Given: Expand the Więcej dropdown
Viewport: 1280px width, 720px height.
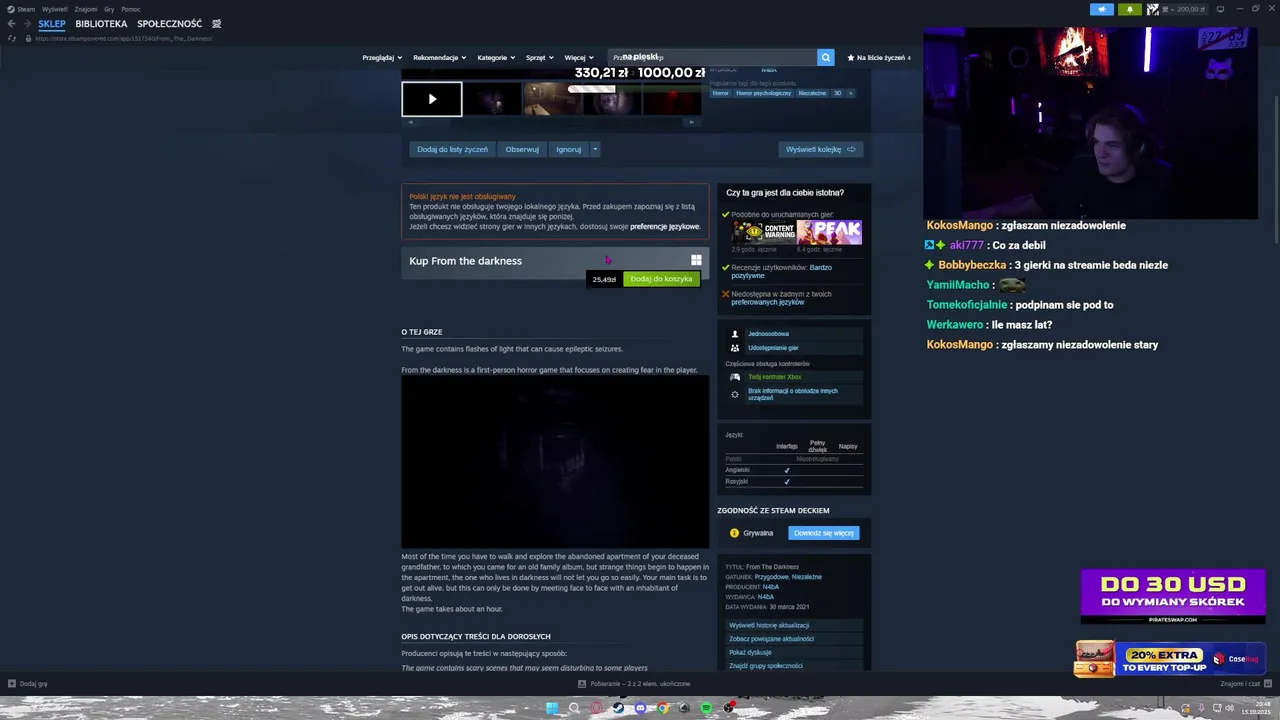Looking at the screenshot, I should coord(579,58).
